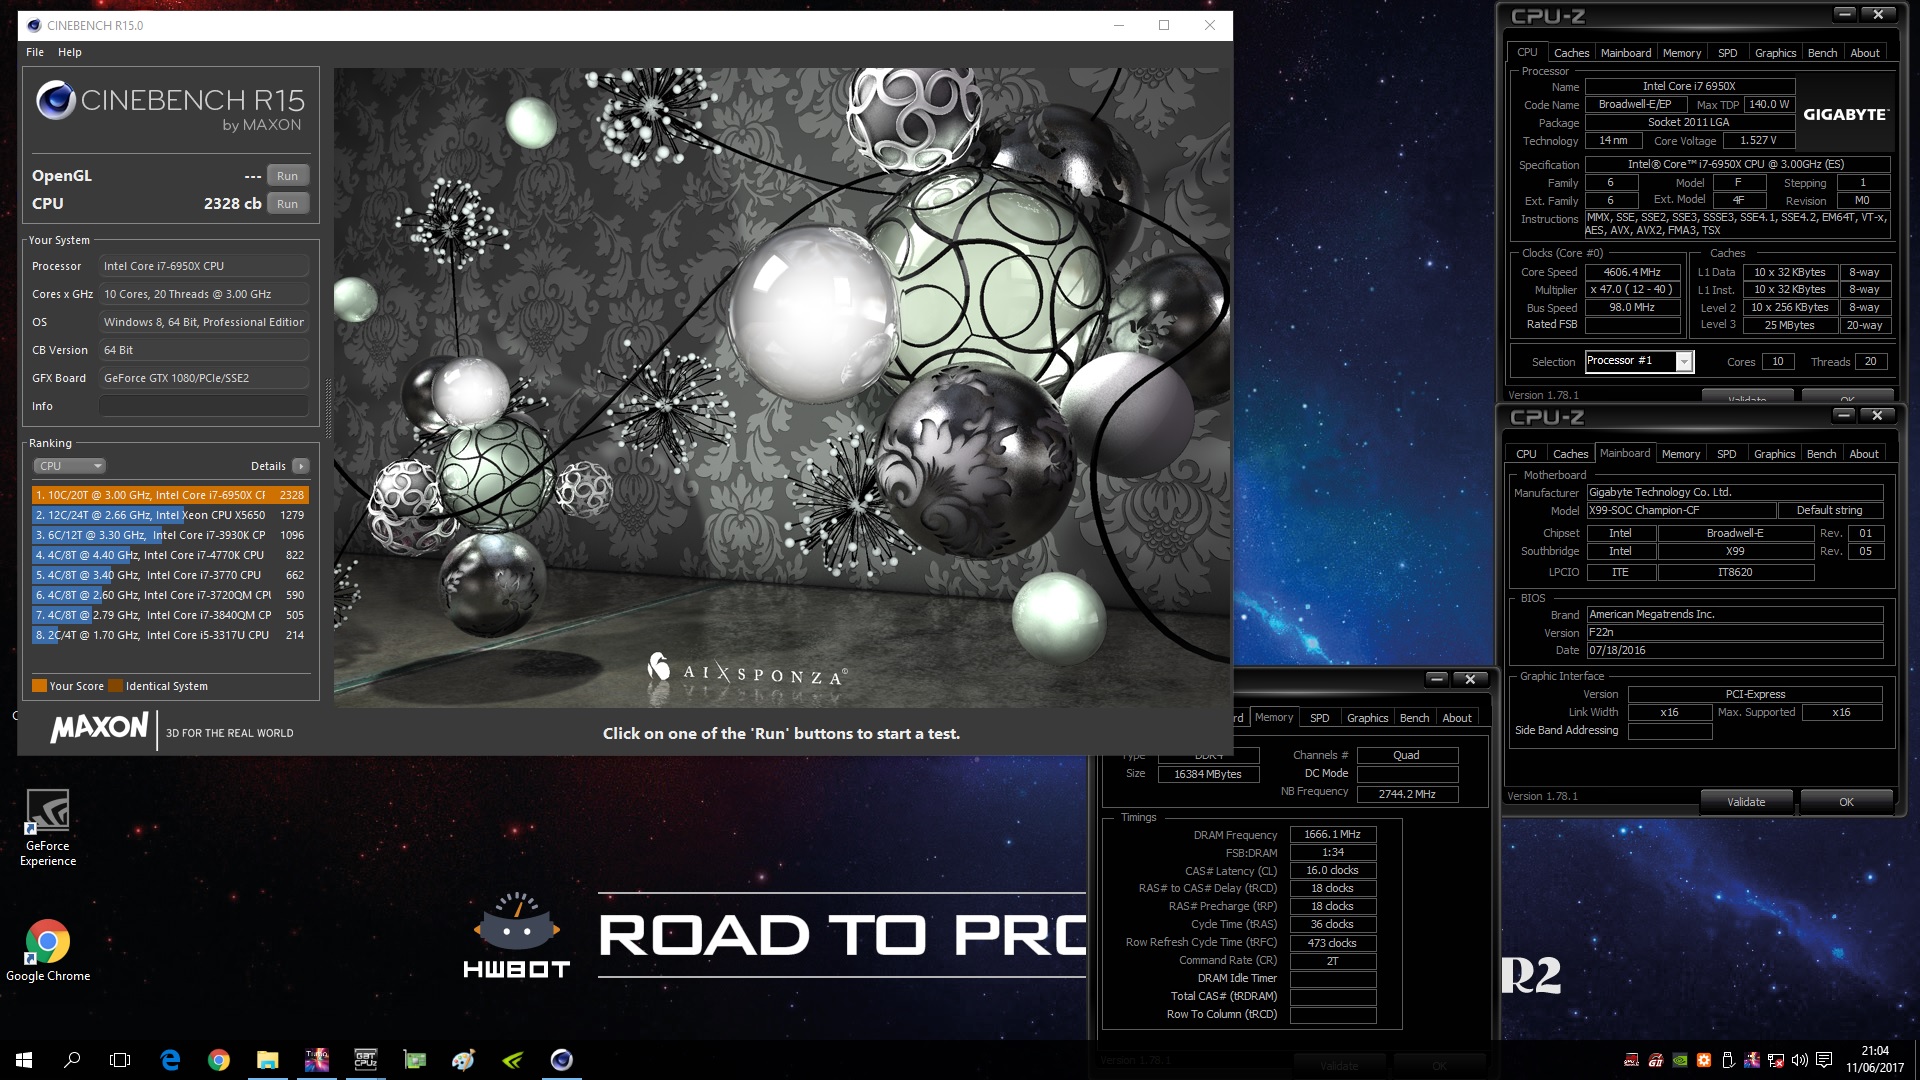The width and height of the screenshot is (1920, 1080).
Task: Open the Help menu in Cinebench
Action: tap(70, 52)
